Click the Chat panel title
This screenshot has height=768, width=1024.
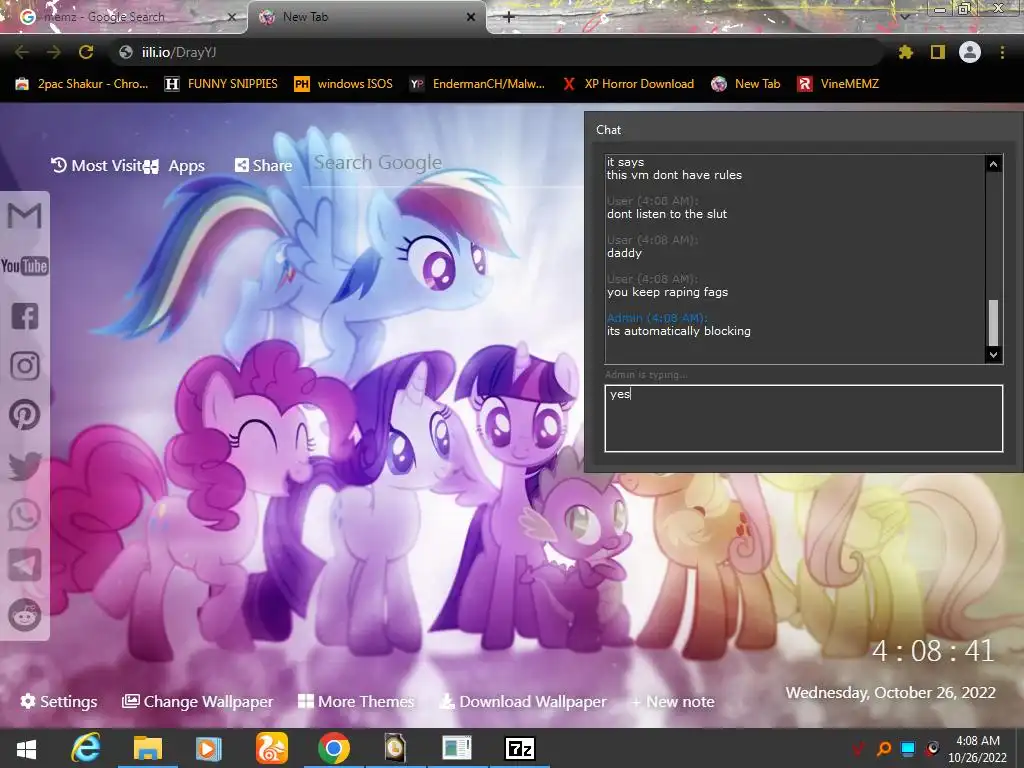[608, 130]
